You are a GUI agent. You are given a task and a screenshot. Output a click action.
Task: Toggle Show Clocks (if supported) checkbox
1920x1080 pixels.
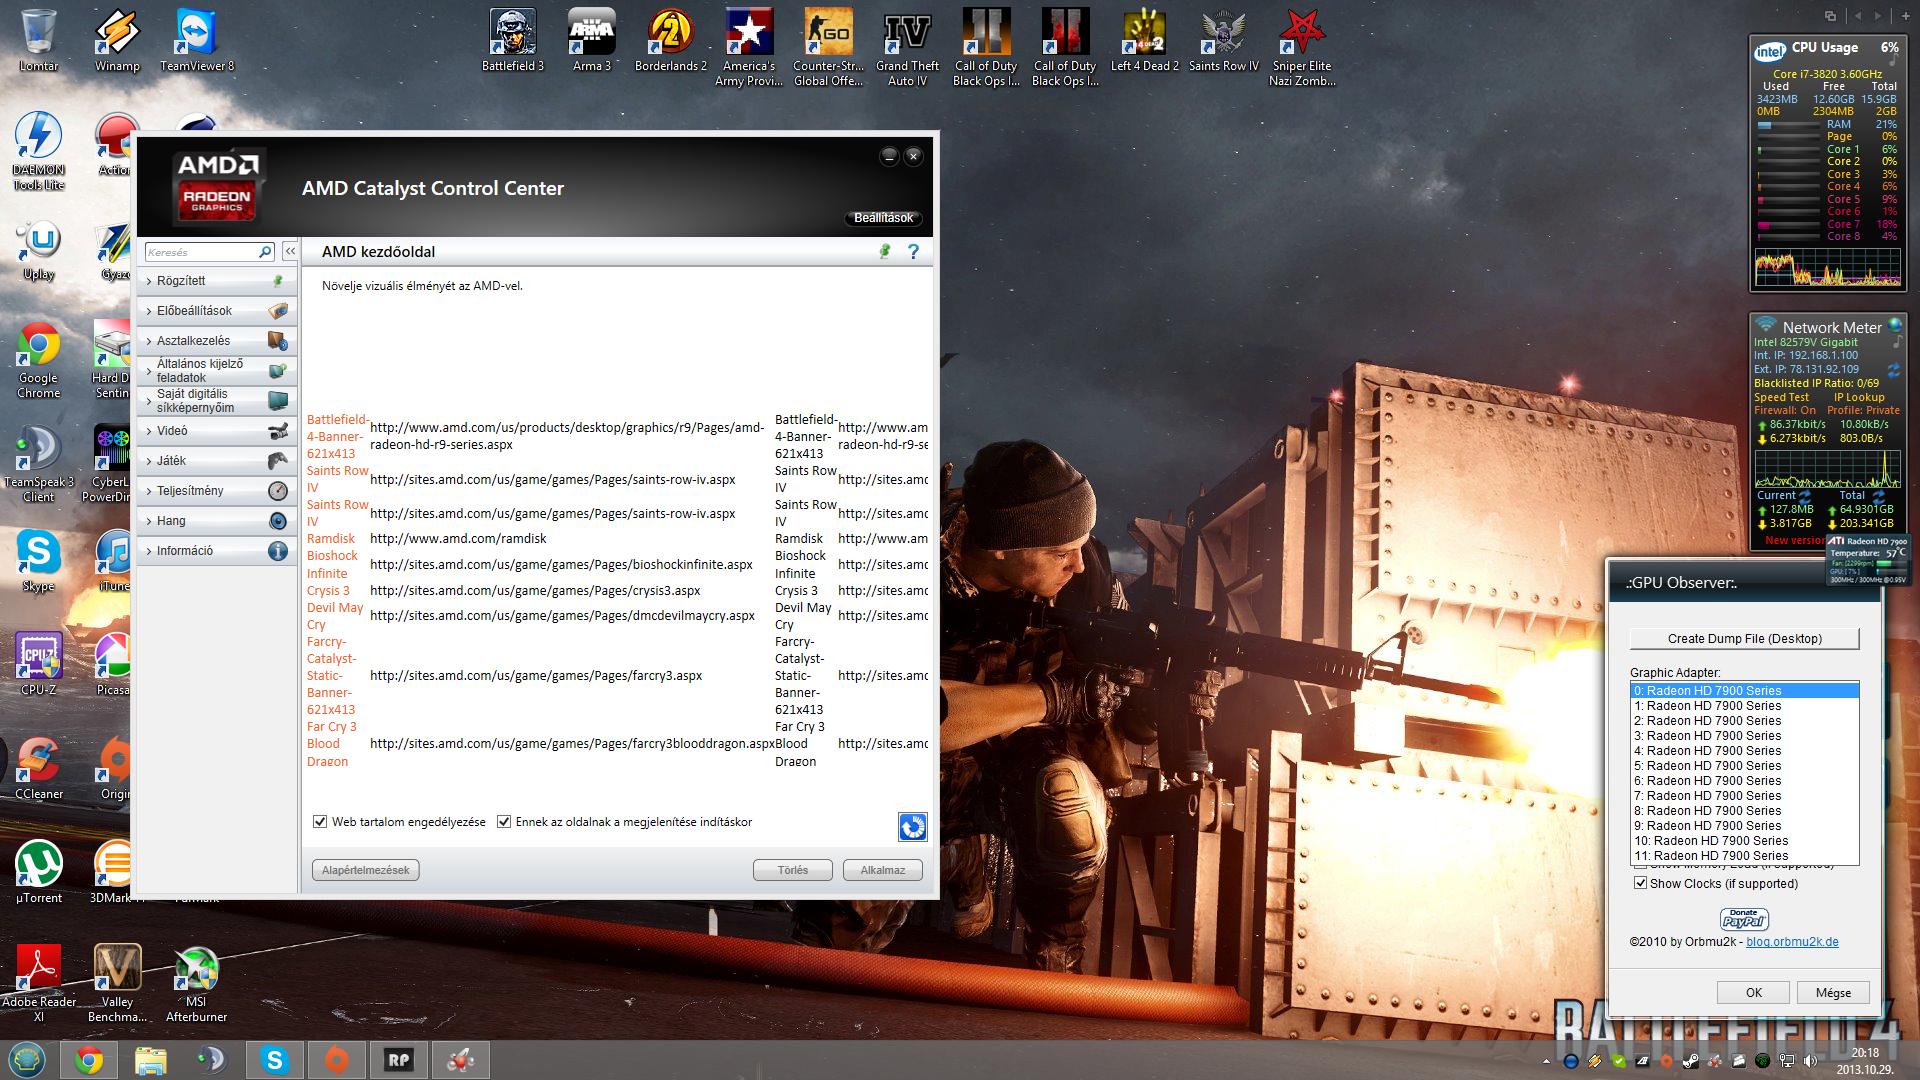point(1640,883)
